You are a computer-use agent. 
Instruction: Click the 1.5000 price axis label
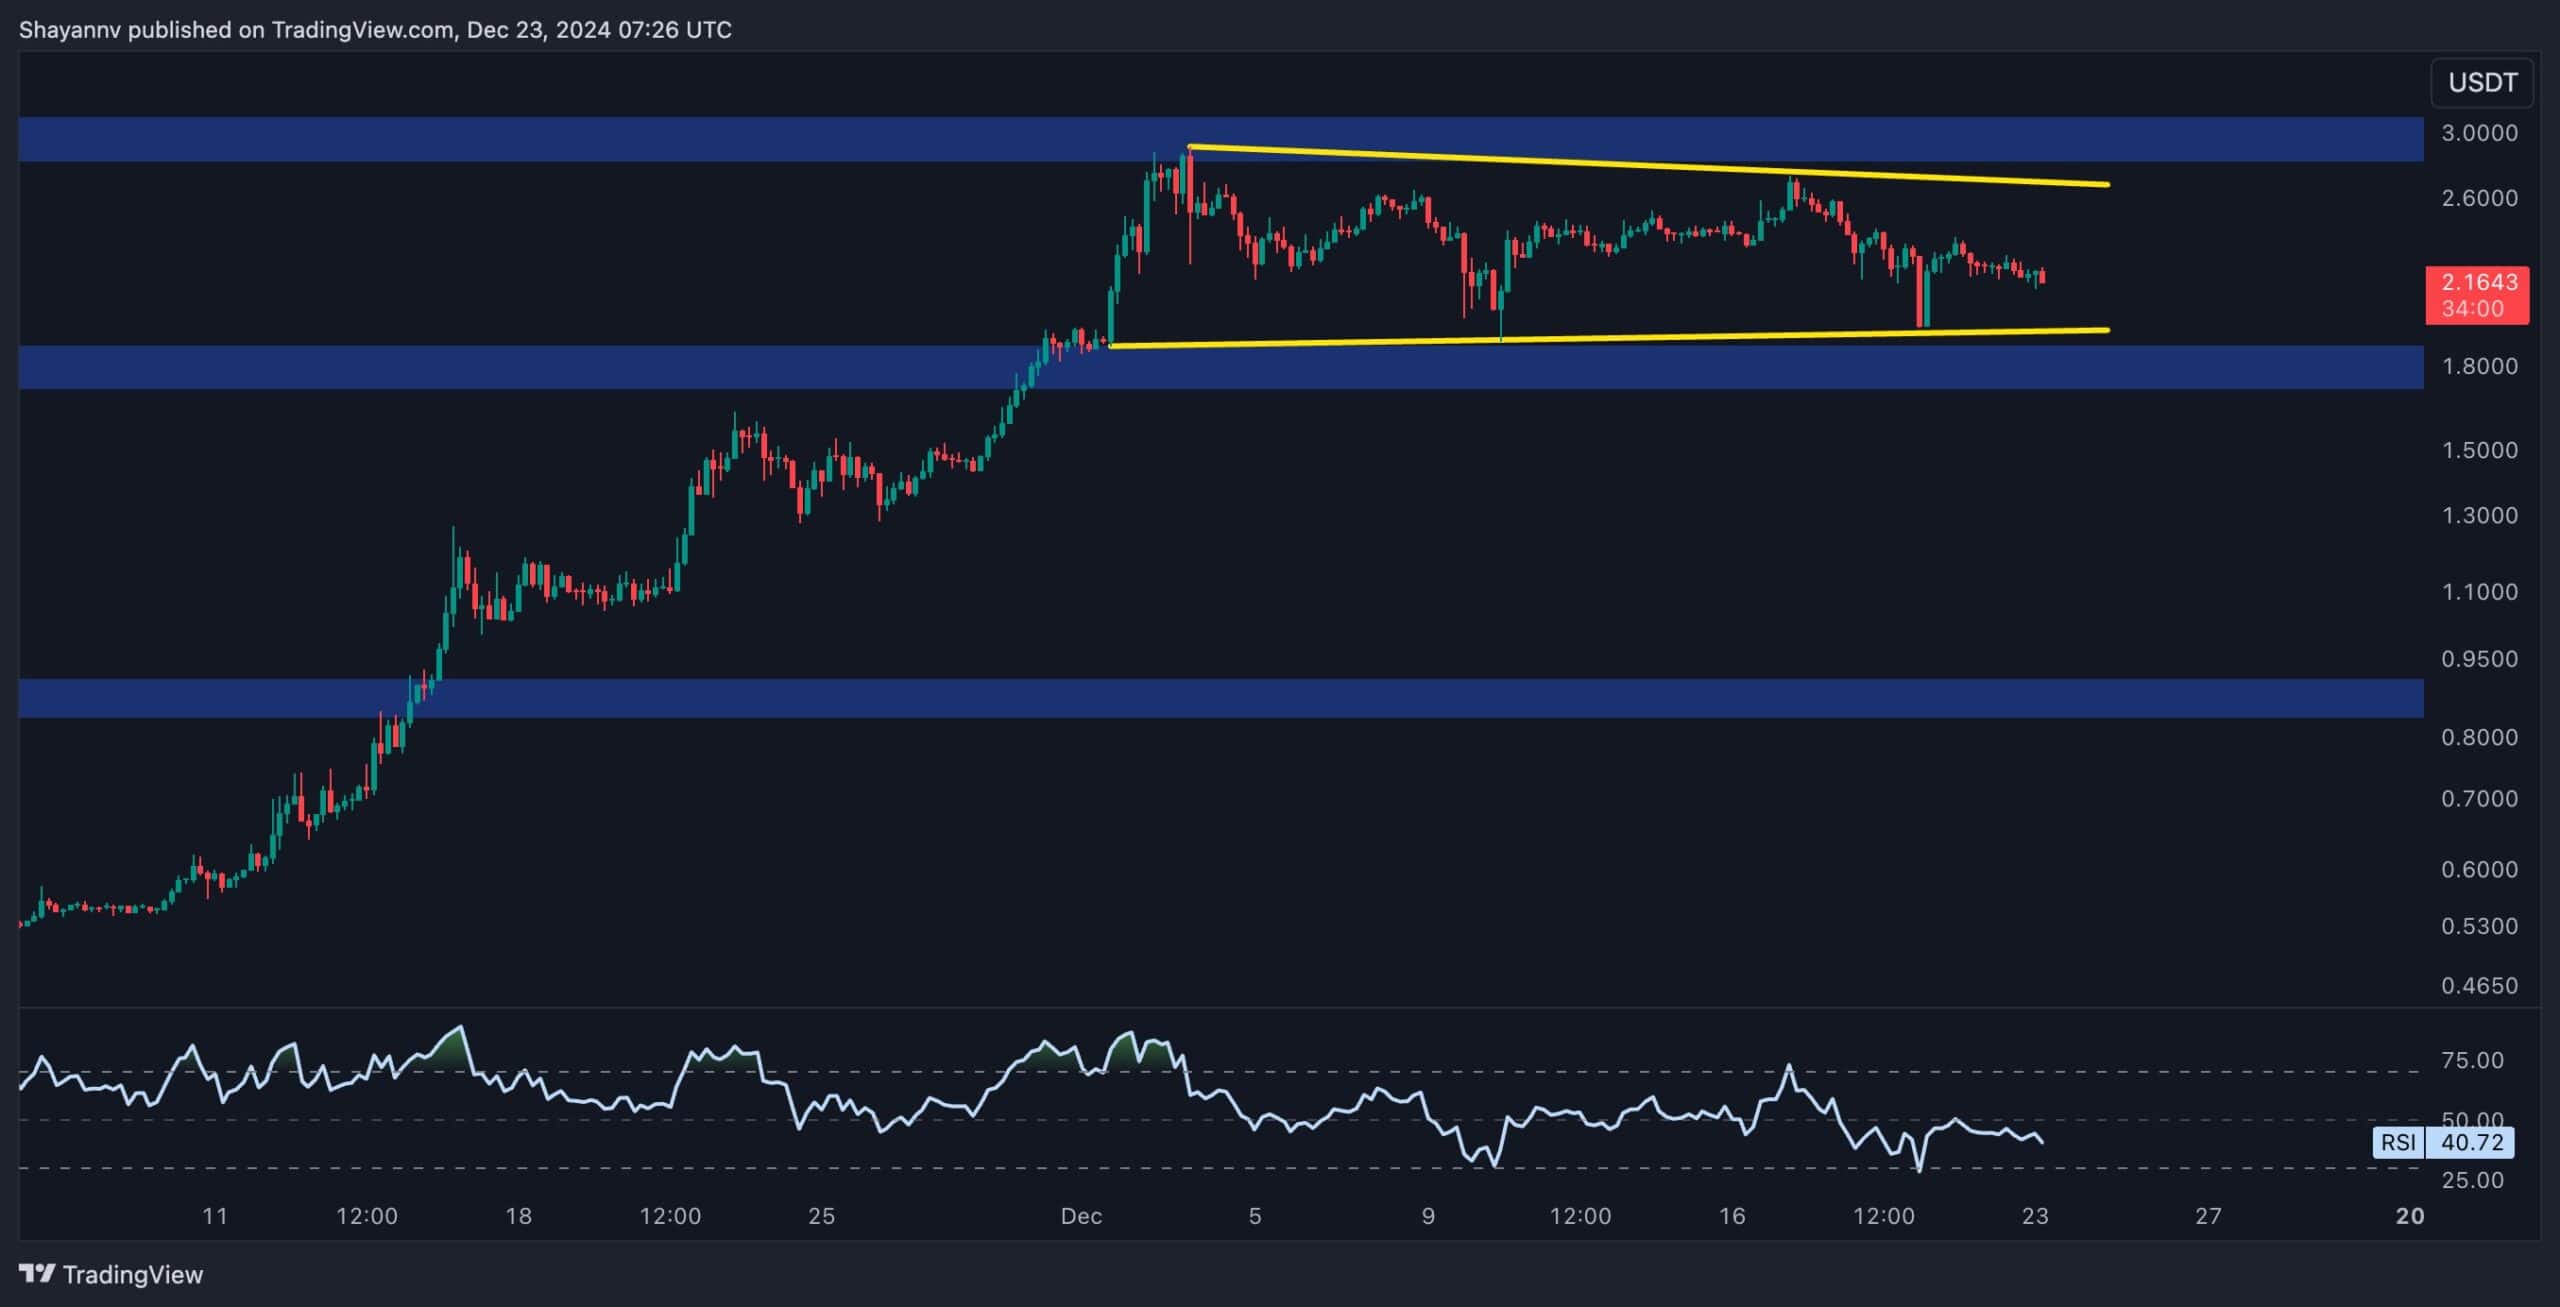coord(2479,450)
